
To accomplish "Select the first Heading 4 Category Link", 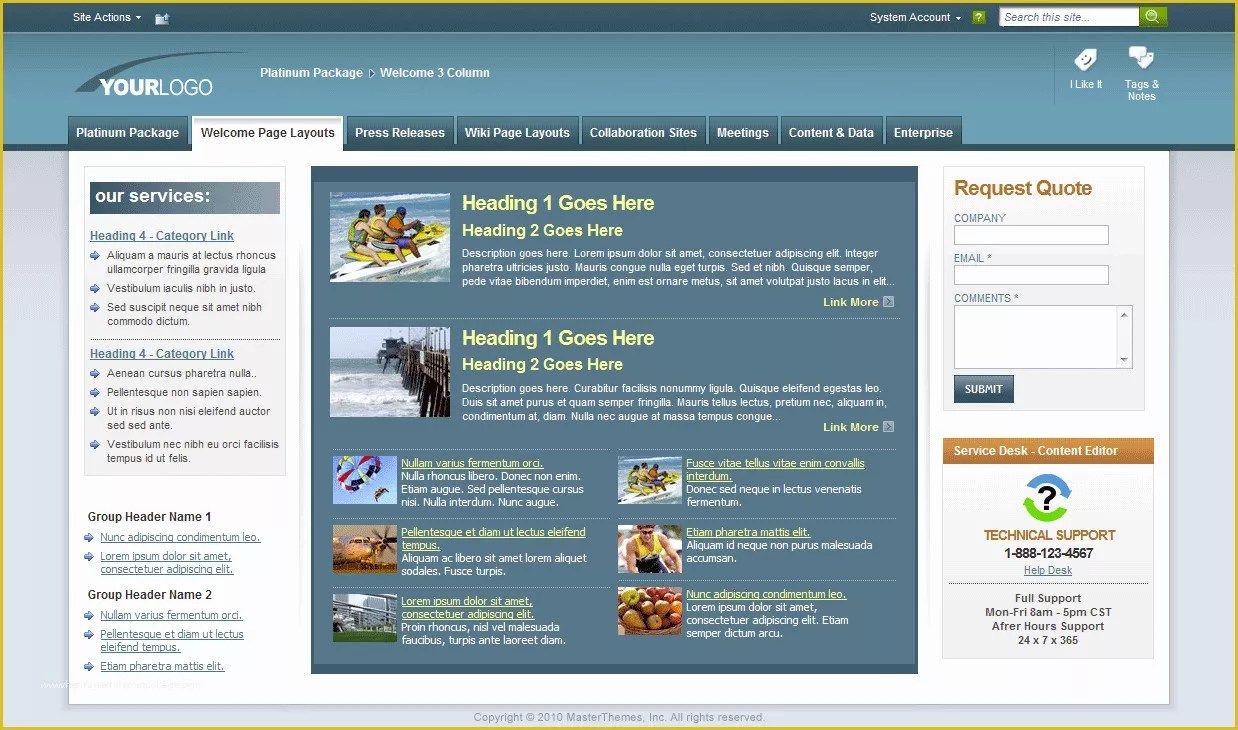I will (x=161, y=235).
